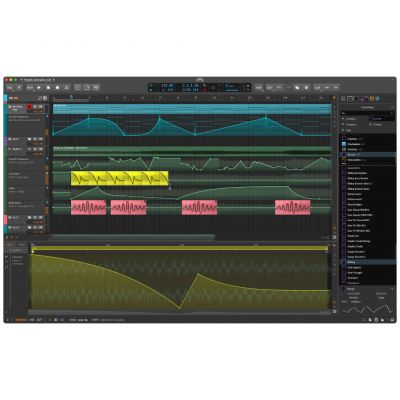The width and height of the screenshot is (400, 400).
Task: Click the hand-shaped icon in the top-right toolbar
Action: (x=297, y=87)
